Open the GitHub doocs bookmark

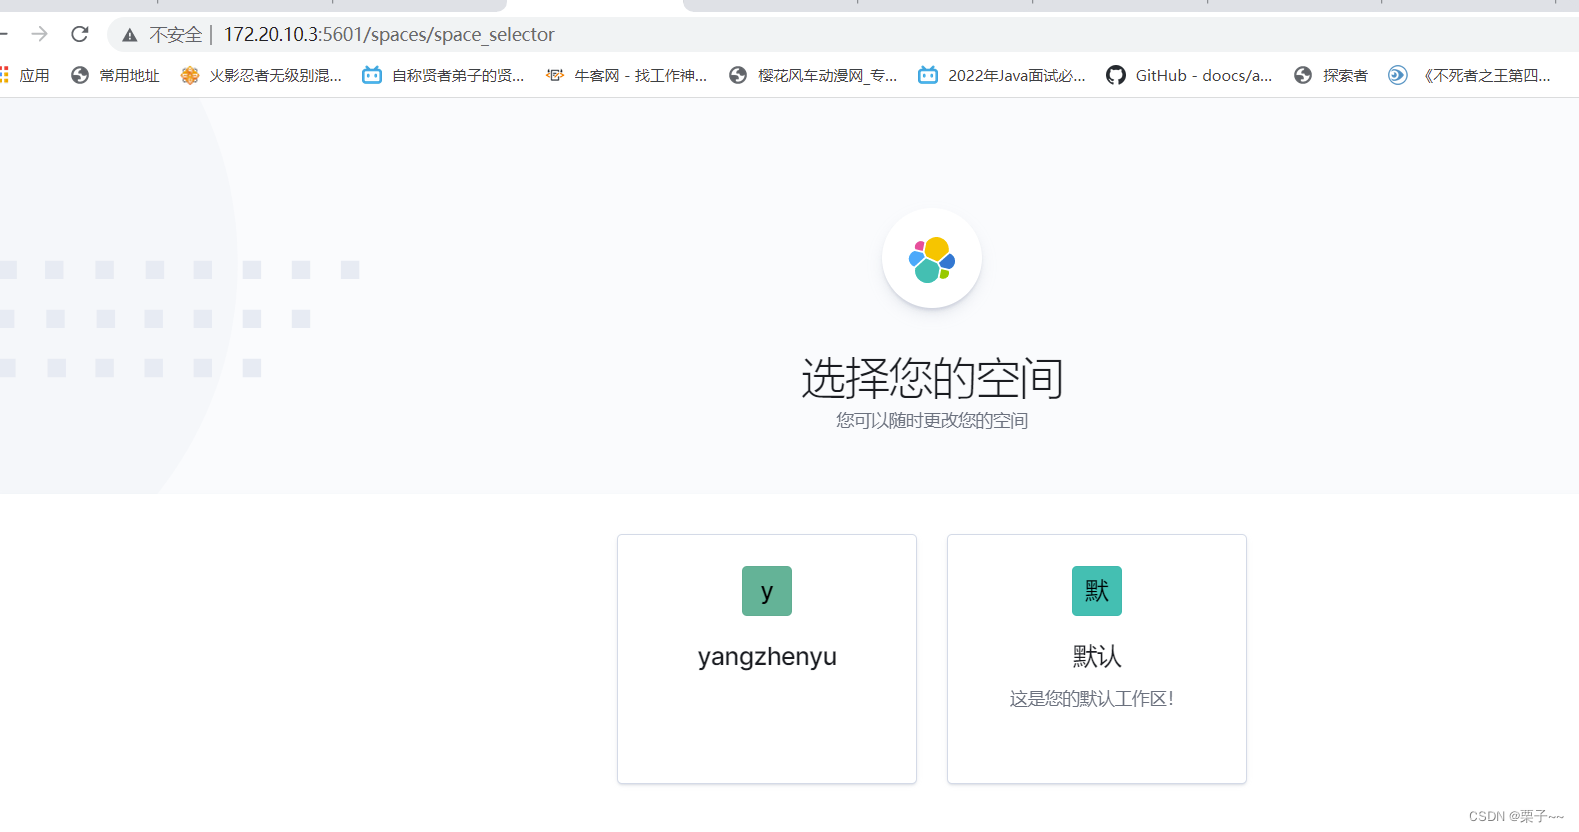point(1189,75)
